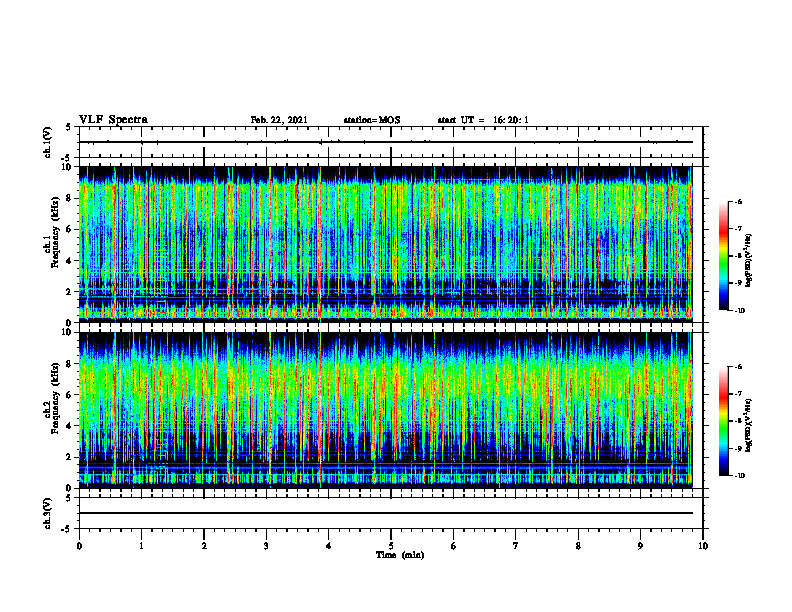This screenshot has height=612, width=792.
Task: Click the ch.2 spectrogram color scale bar
Action: [x=724, y=421]
